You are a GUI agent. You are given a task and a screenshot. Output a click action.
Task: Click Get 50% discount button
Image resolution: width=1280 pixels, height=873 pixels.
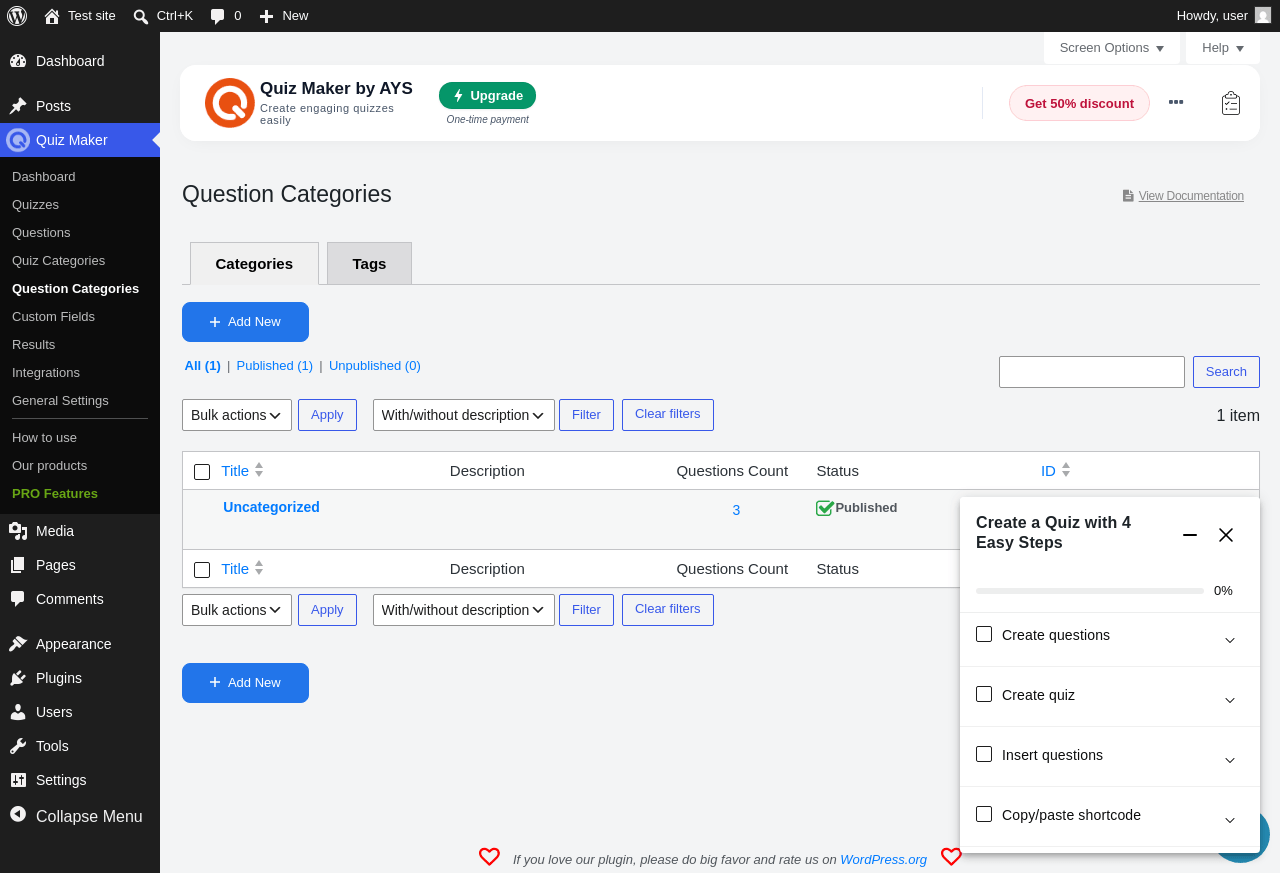click(1079, 103)
